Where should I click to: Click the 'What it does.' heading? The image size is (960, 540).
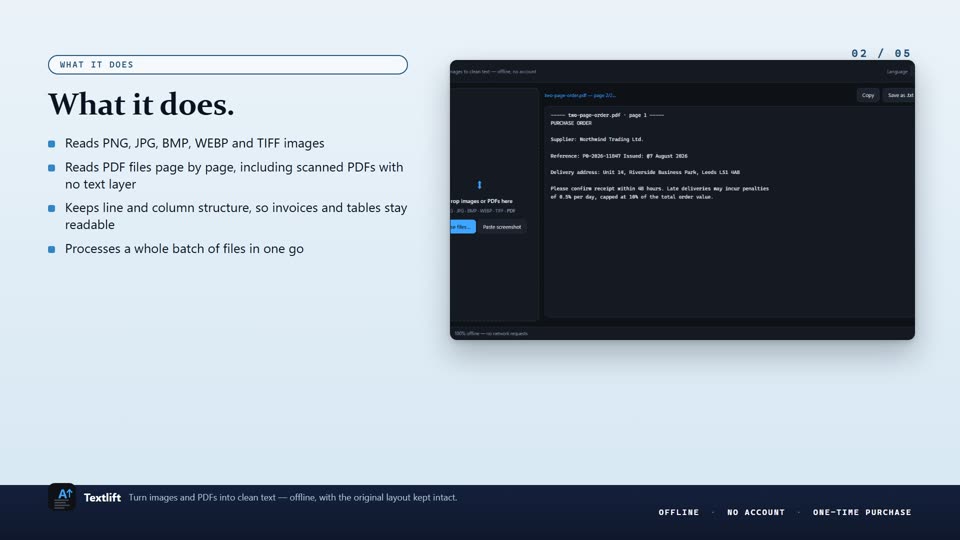[141, 104]
